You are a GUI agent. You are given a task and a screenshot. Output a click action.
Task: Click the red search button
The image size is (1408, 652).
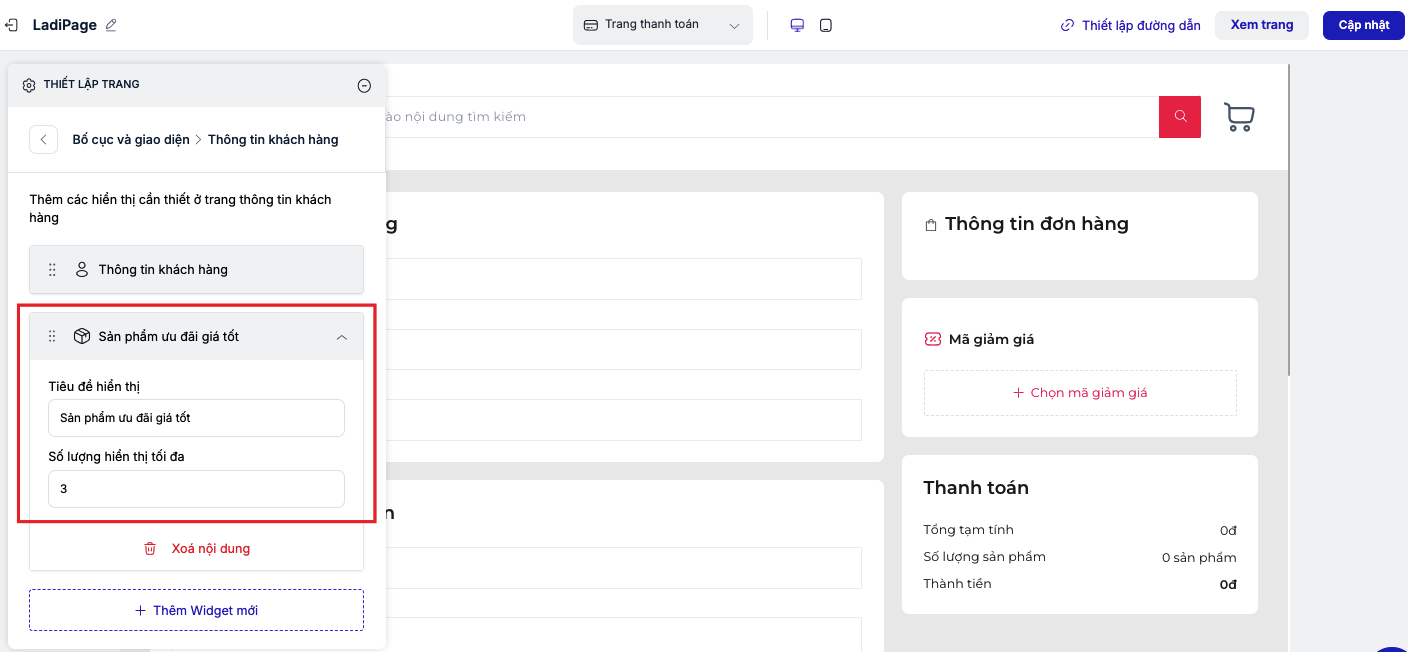pyautogui.click(x=1180, y=117)
